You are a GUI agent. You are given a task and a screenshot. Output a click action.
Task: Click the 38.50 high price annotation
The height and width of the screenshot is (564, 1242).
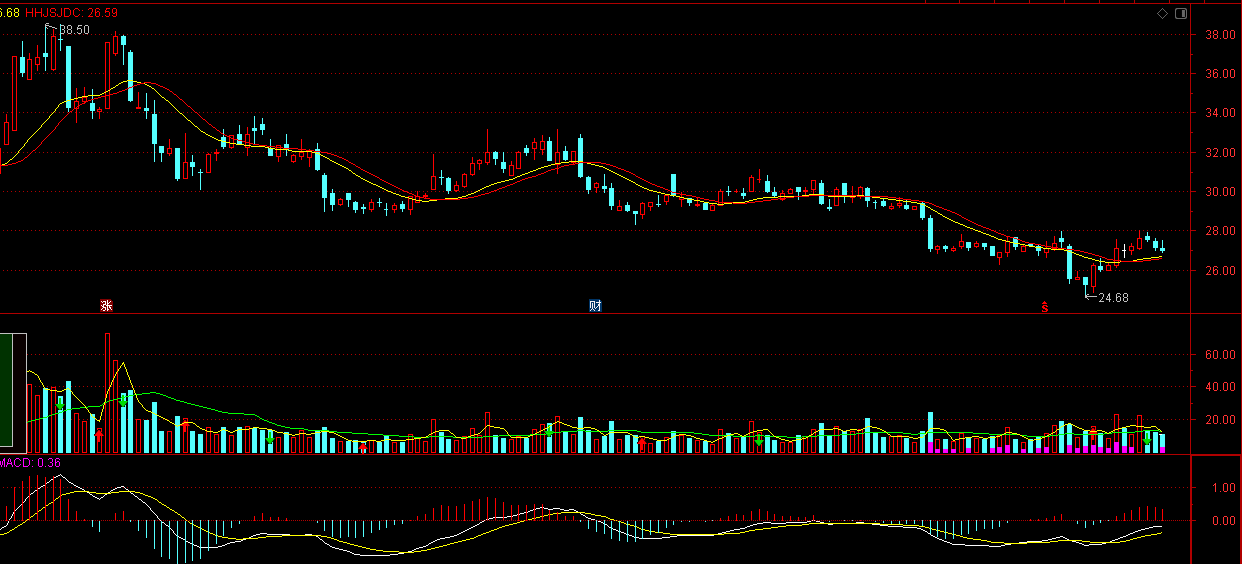click(74, 30)
